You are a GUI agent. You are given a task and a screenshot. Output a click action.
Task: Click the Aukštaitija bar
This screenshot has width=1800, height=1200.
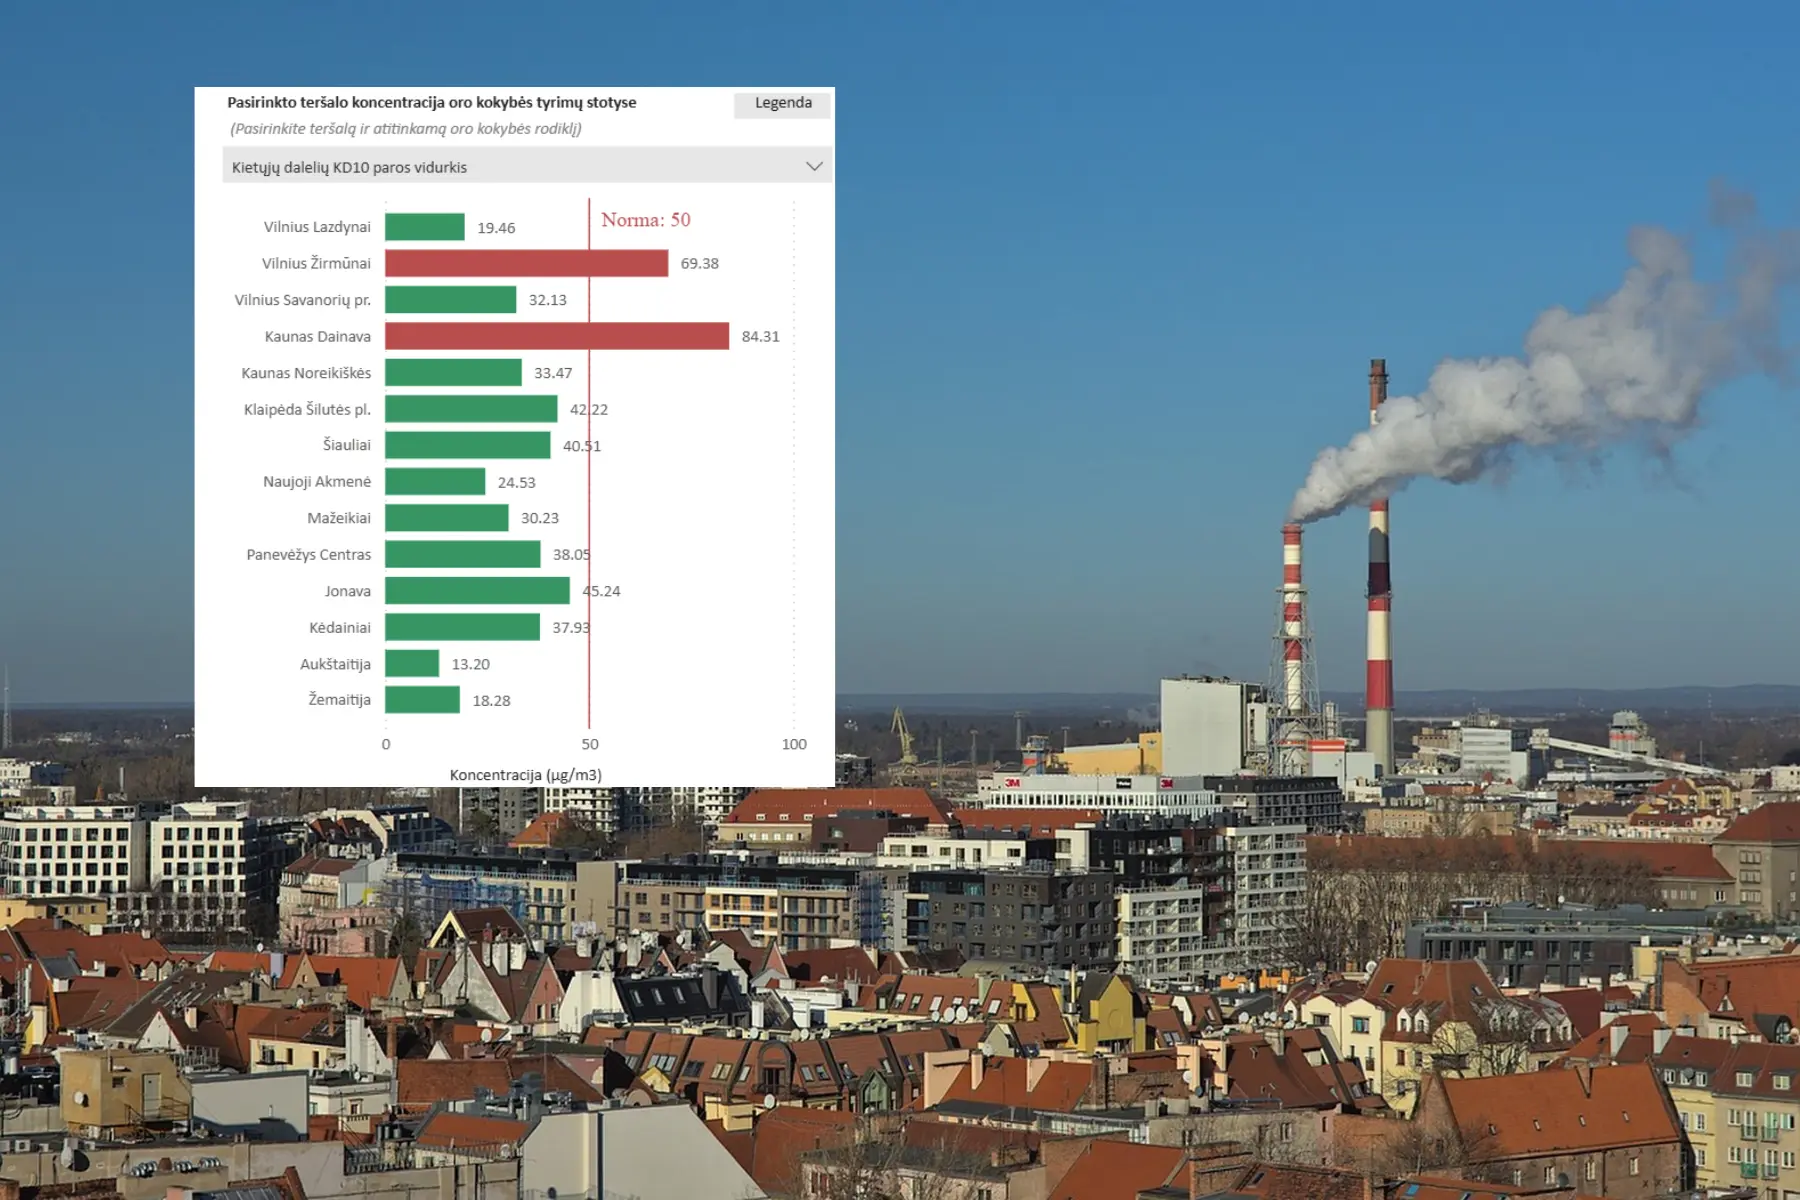click(x=412, y=664)
